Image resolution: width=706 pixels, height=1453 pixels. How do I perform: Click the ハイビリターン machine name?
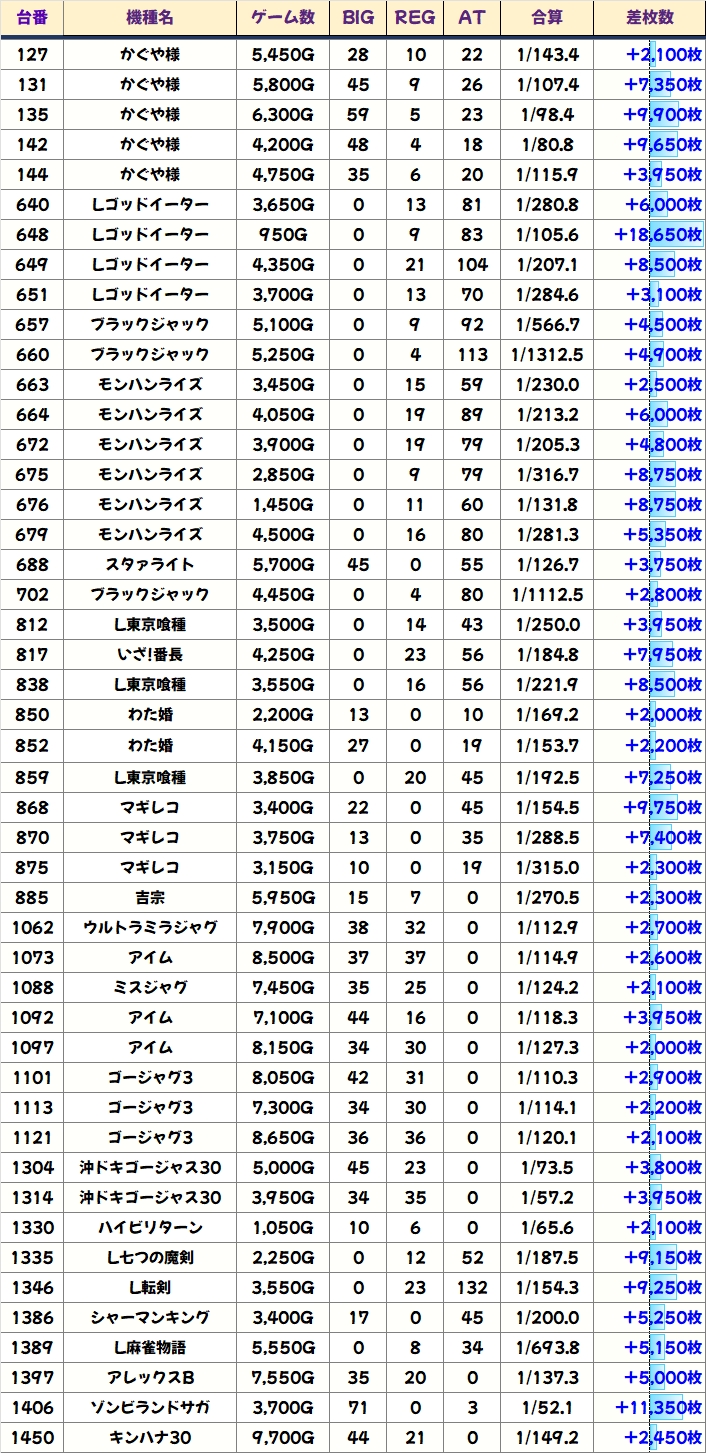point(150,1227)
